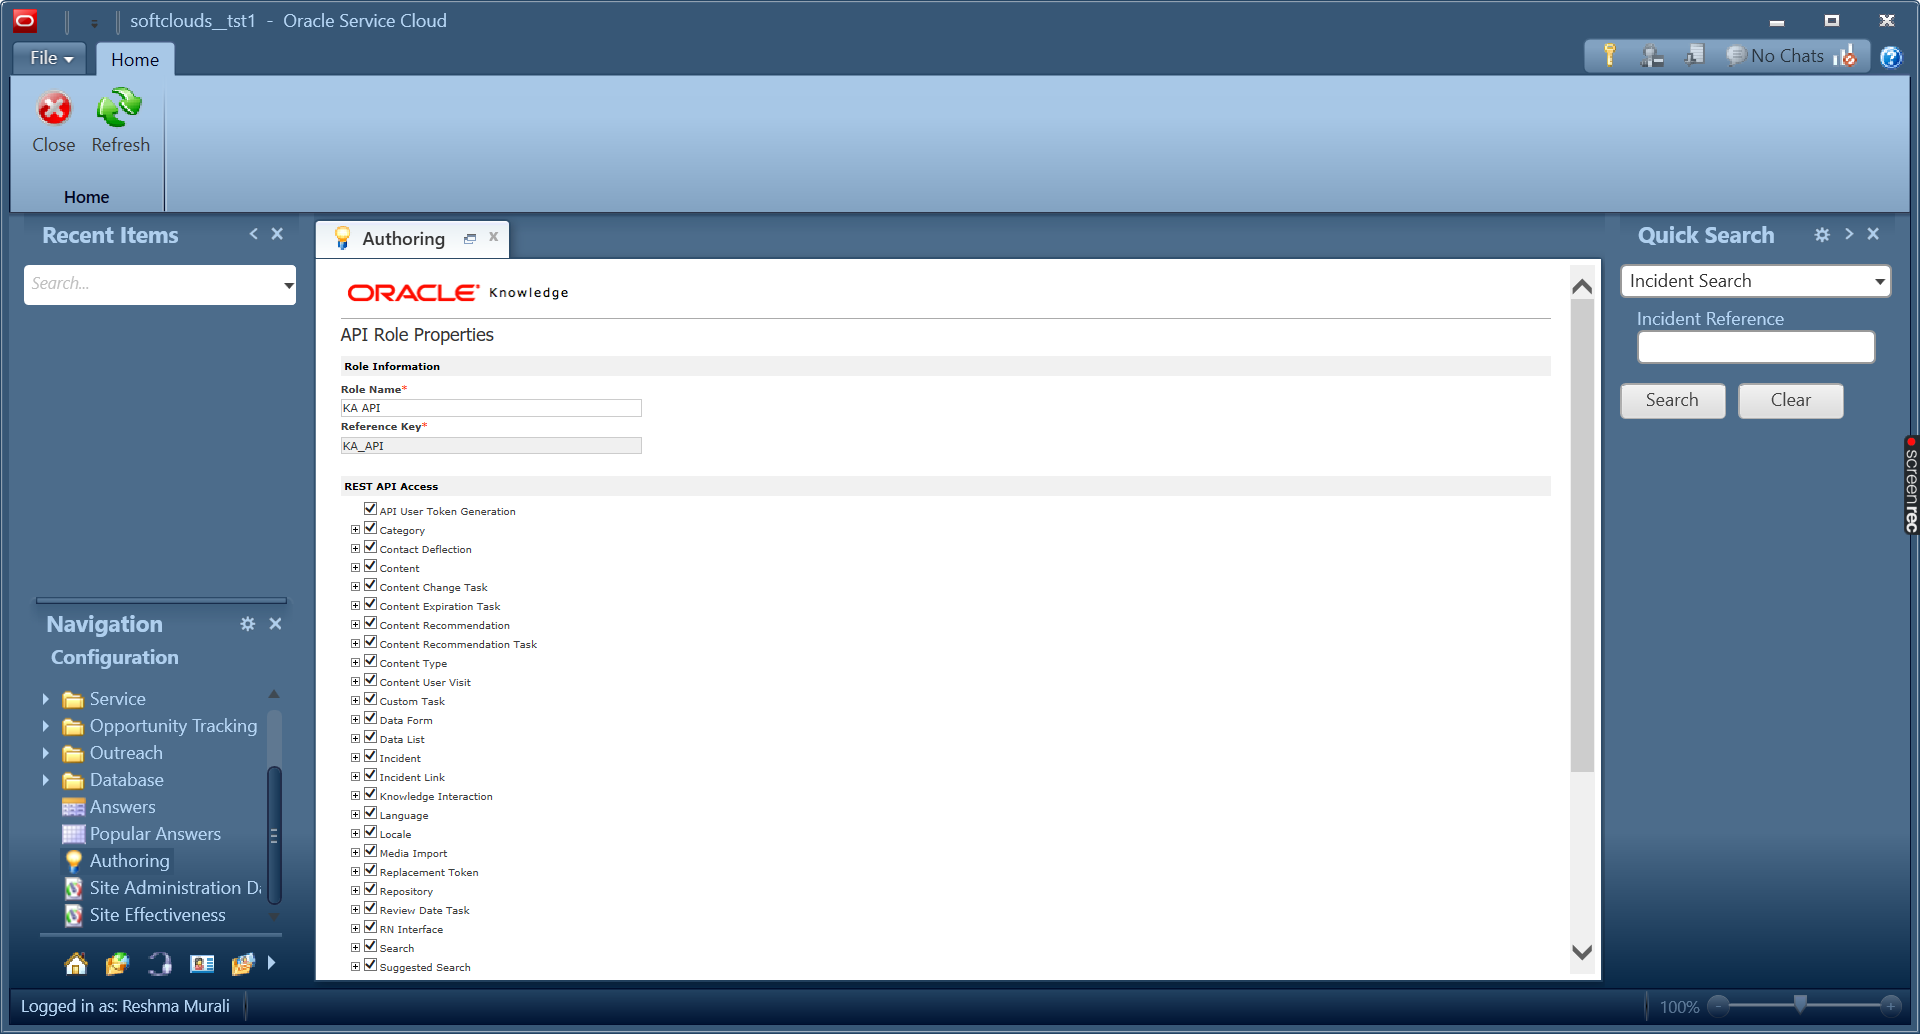The height and width of the screenshot is (1034, 1920).
Task: Click the green Refresh icon
Action: point(119,109)
